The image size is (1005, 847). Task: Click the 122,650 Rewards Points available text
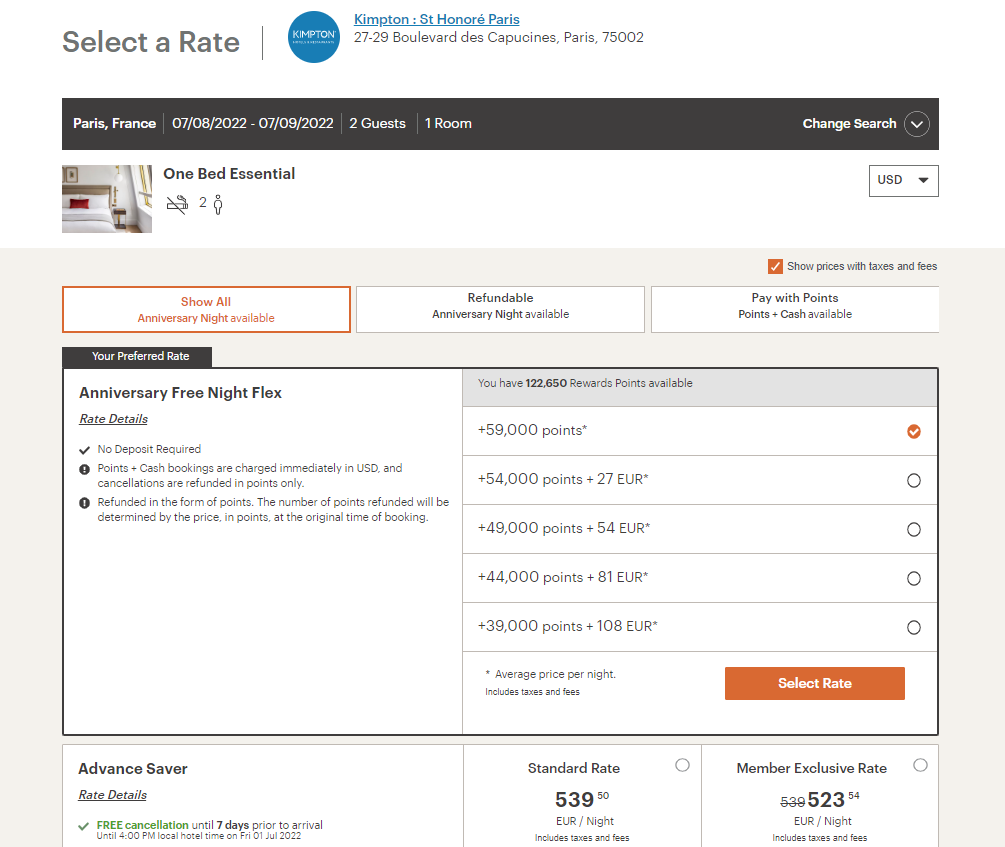point(585,383)
